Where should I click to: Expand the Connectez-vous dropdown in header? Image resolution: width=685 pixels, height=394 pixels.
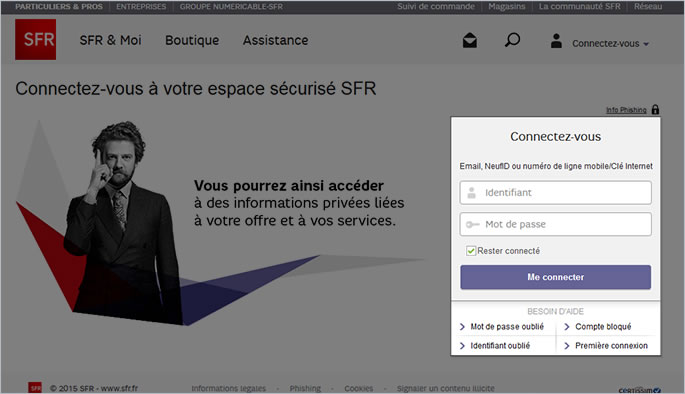(610, 44)
